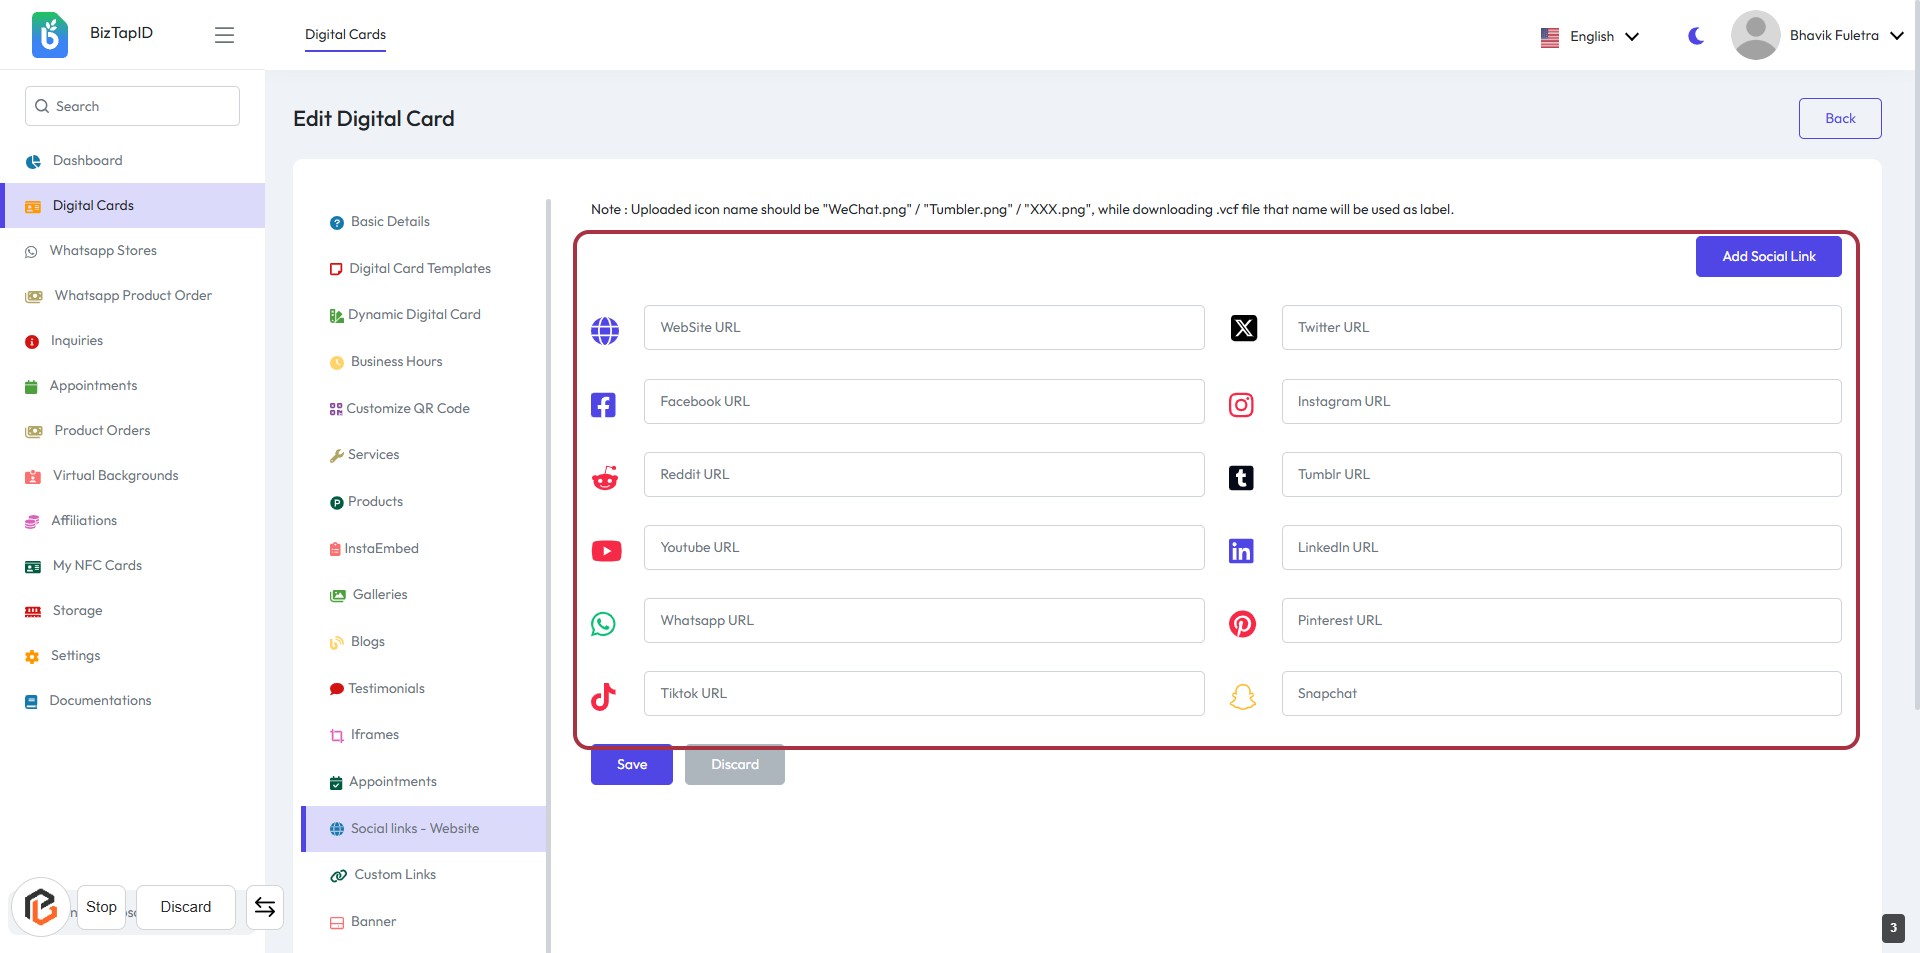Viewport: 1920px width, 953px height.
Task: Click the Pinterest icon
Action: point(1242,624)
